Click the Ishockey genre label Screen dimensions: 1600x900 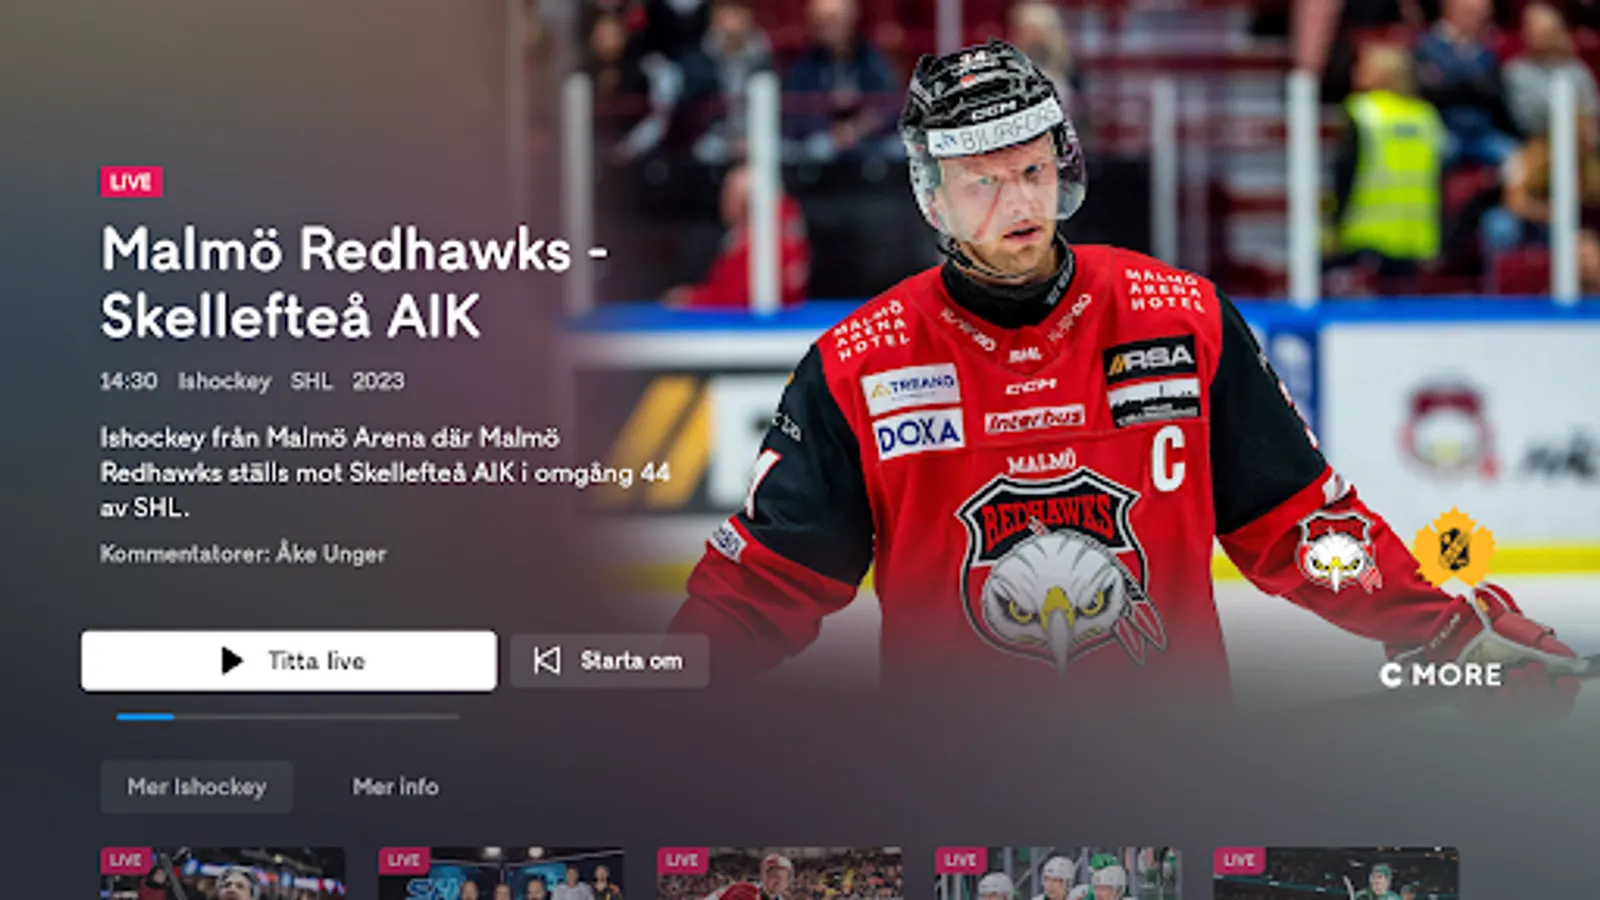225,381
